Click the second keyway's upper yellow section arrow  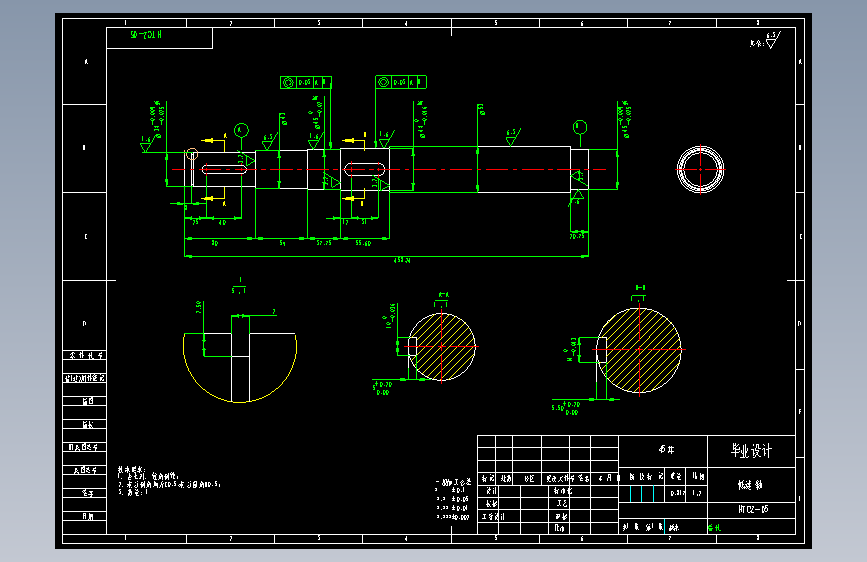354,140
